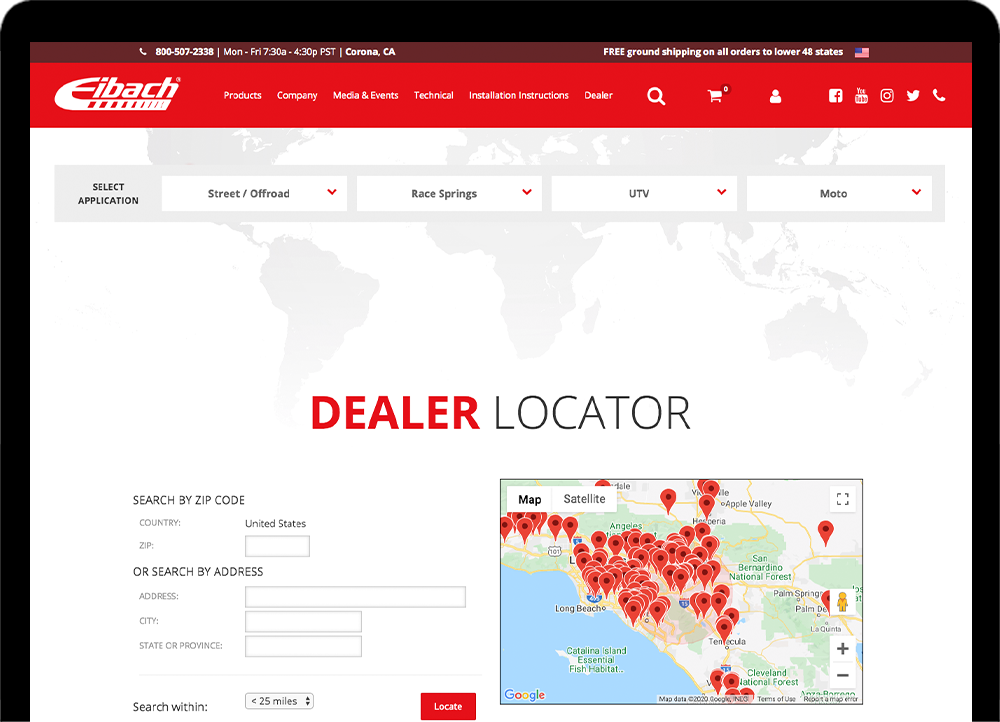Screen dimensions: 1000x722
Task: Open the search magnifier icon
Action: pos(656,96)
